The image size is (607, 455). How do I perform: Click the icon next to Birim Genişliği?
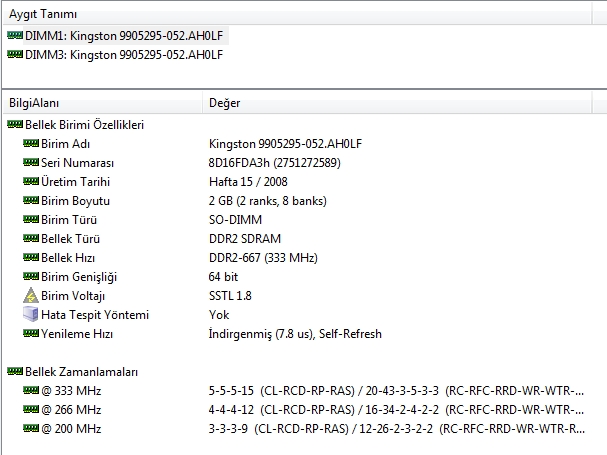pyautogui.click(x=31, y=276)
